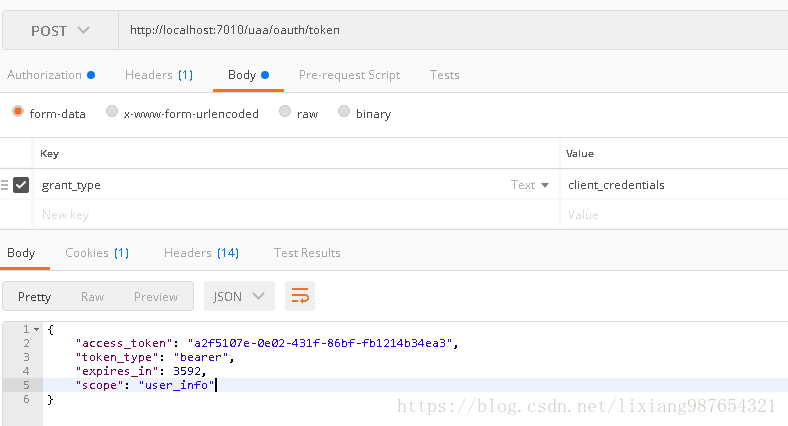Viewport: 788px width, 426px height.
Task: Select the raw body option
Action: coord(285,111)
